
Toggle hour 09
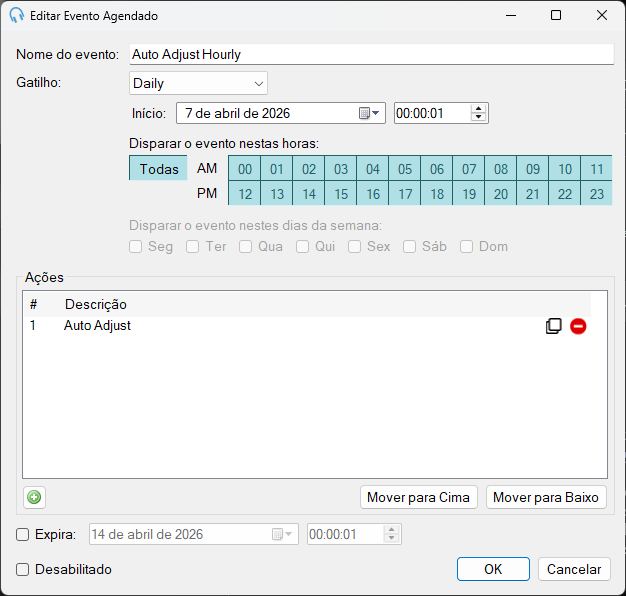point(533,168)
